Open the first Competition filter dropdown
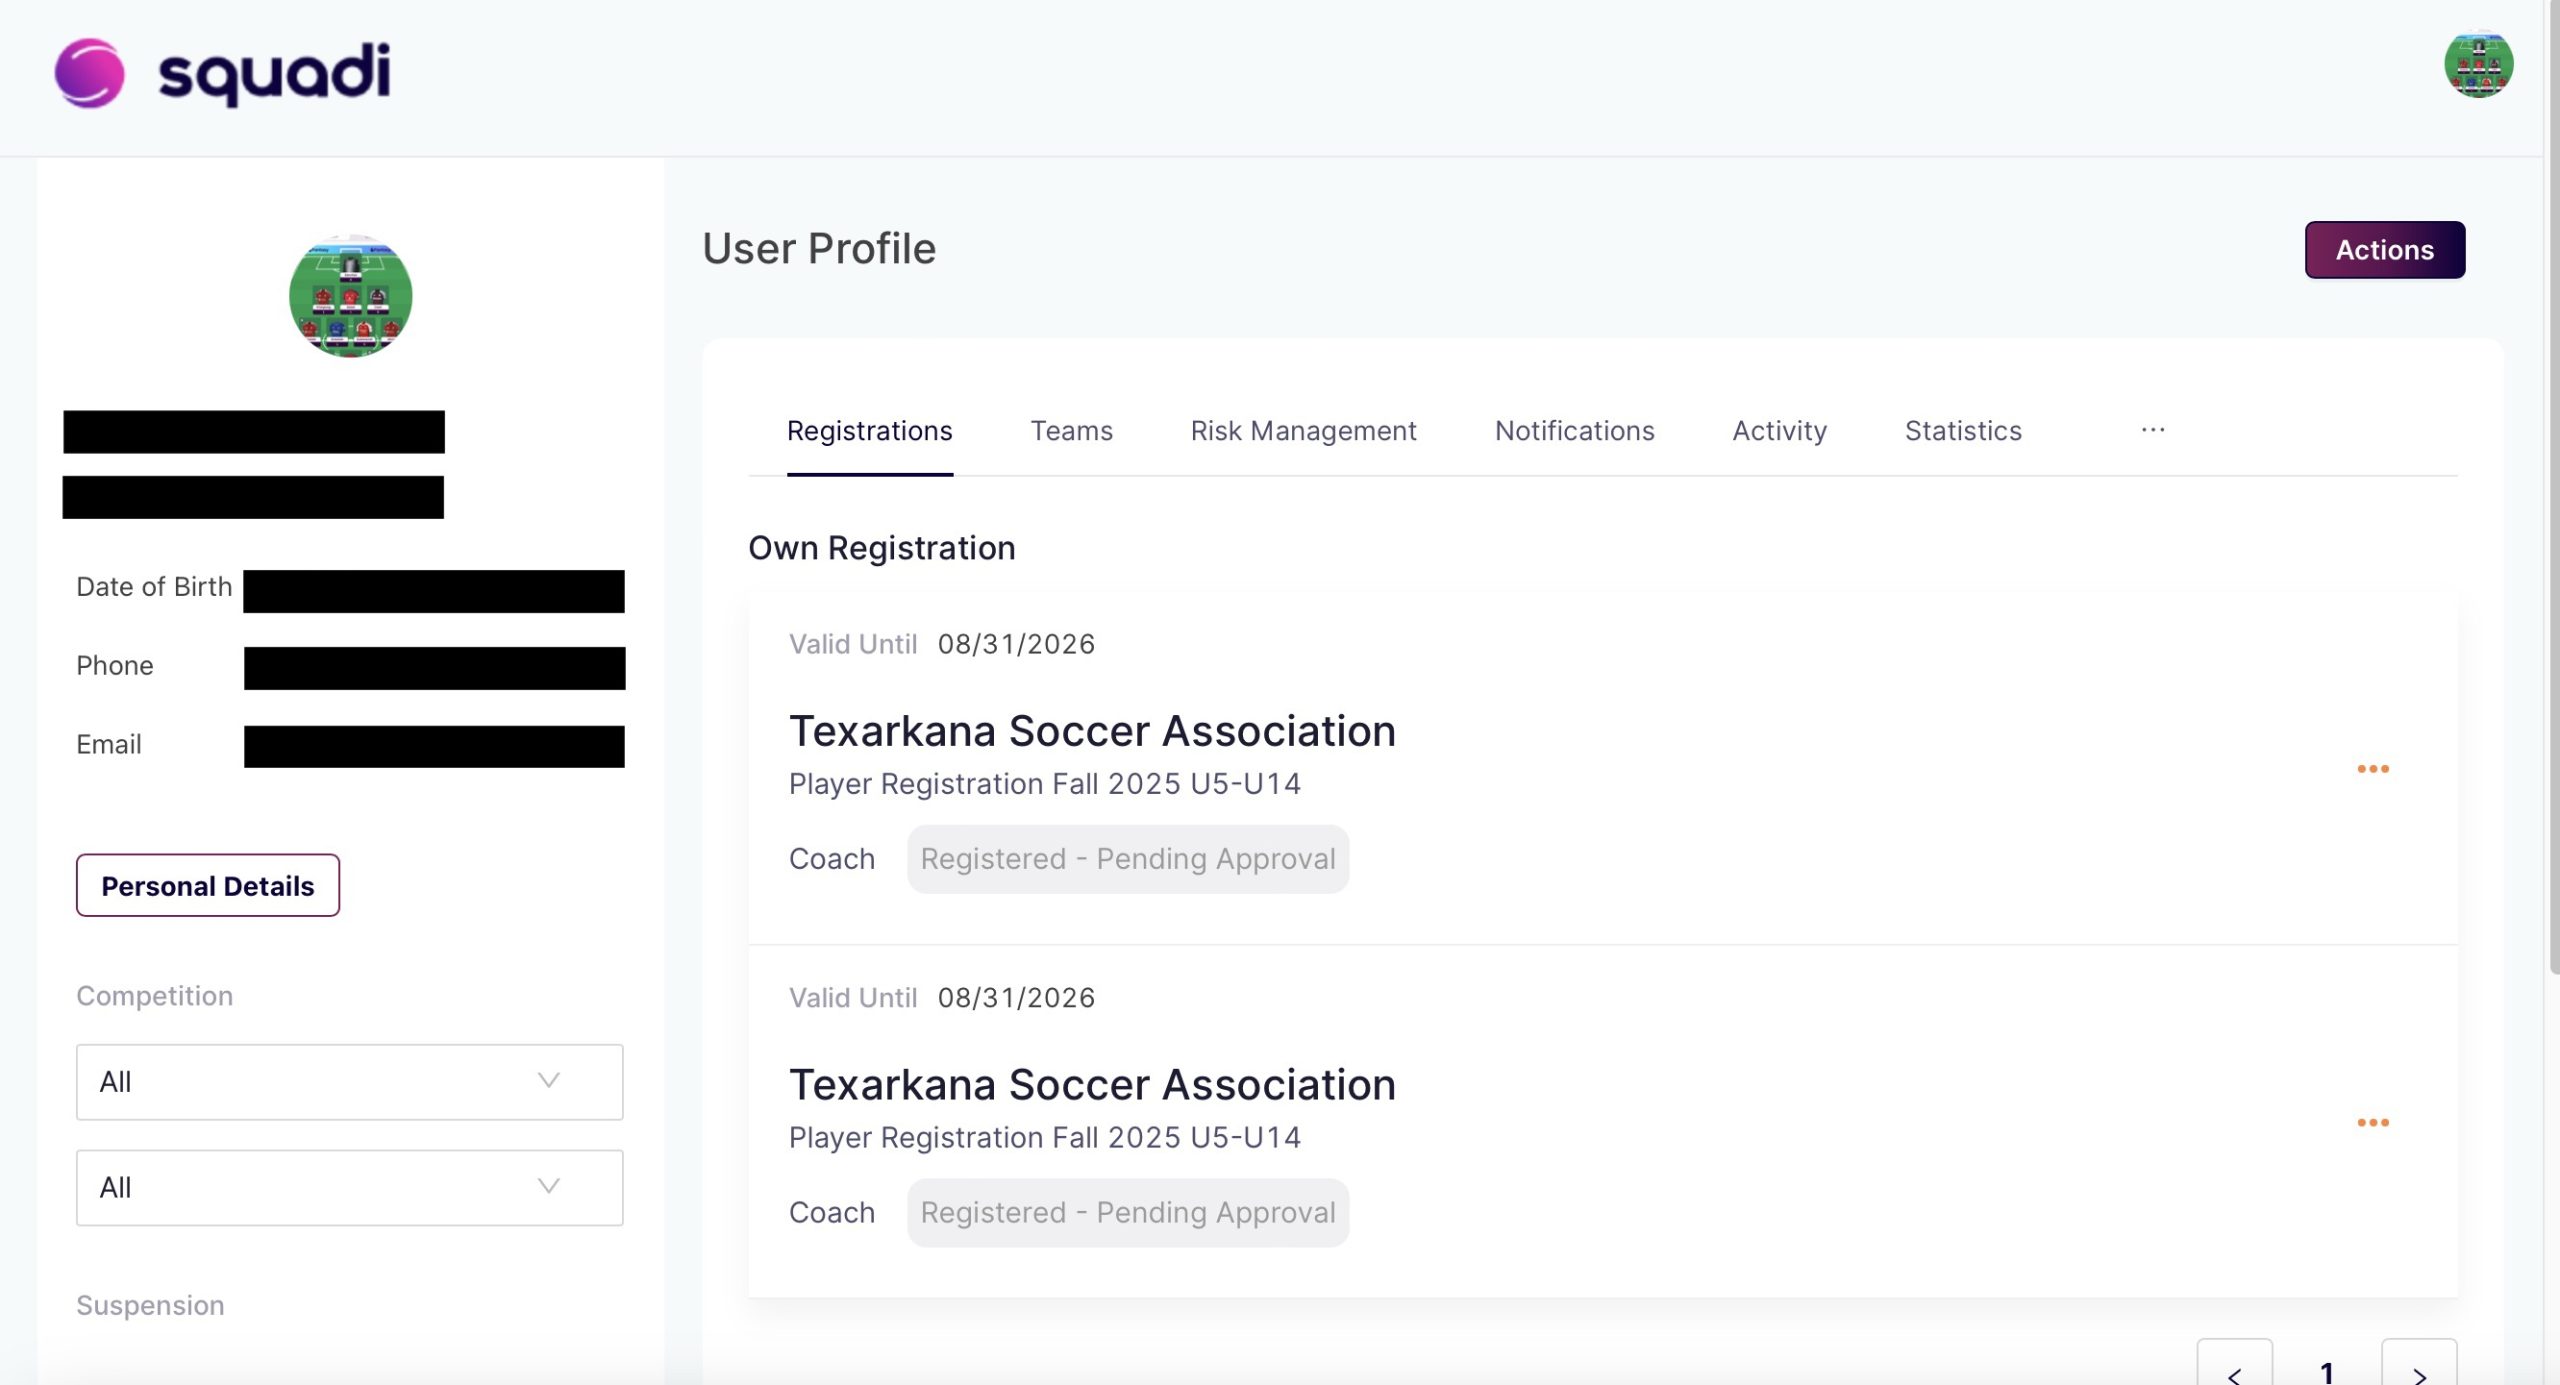This screenshot has height=1385, width=2560. (348, 1081)
